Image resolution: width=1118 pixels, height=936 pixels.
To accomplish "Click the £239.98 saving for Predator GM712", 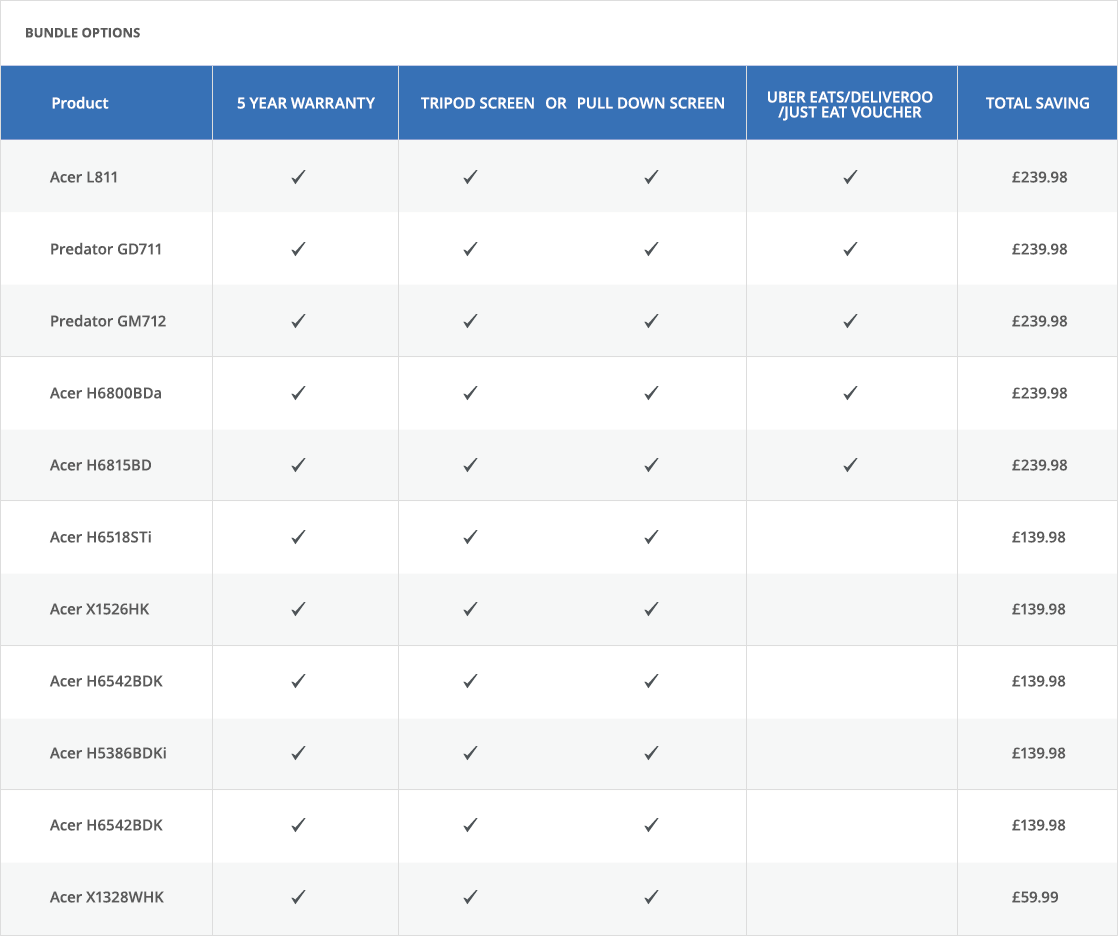I will point(1040,321).
